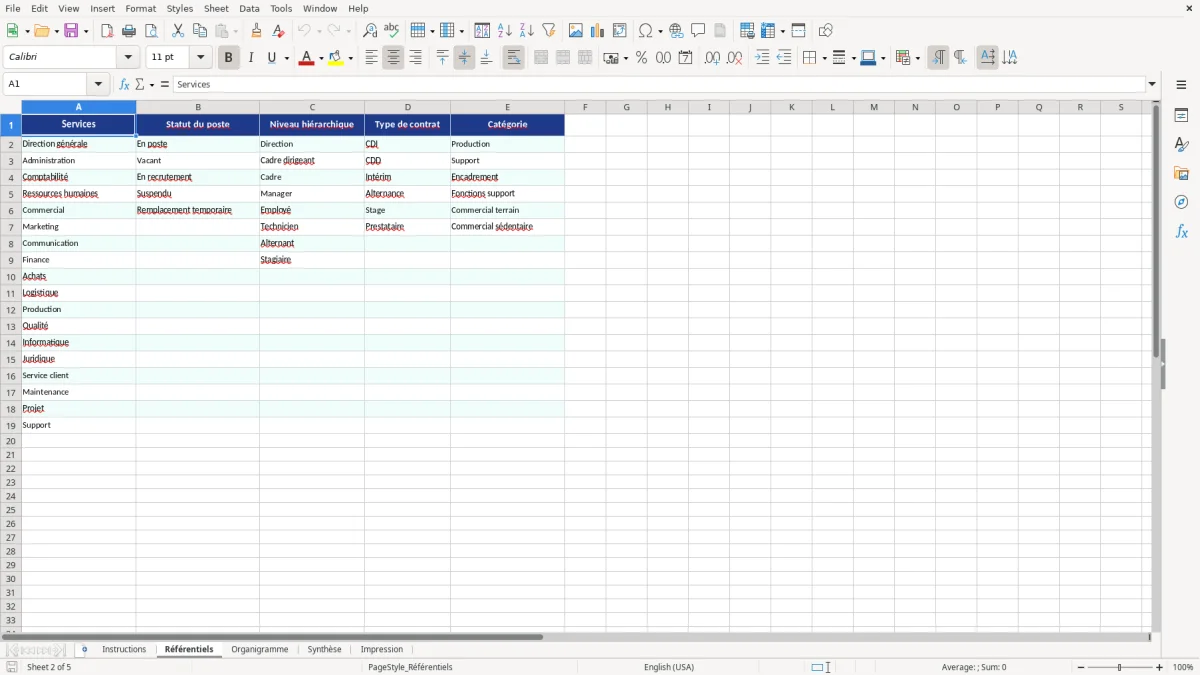Screen dimensions: 1200x675
Task: Apply AutoFilter funnel icon
Action: [x=549, y=31]
